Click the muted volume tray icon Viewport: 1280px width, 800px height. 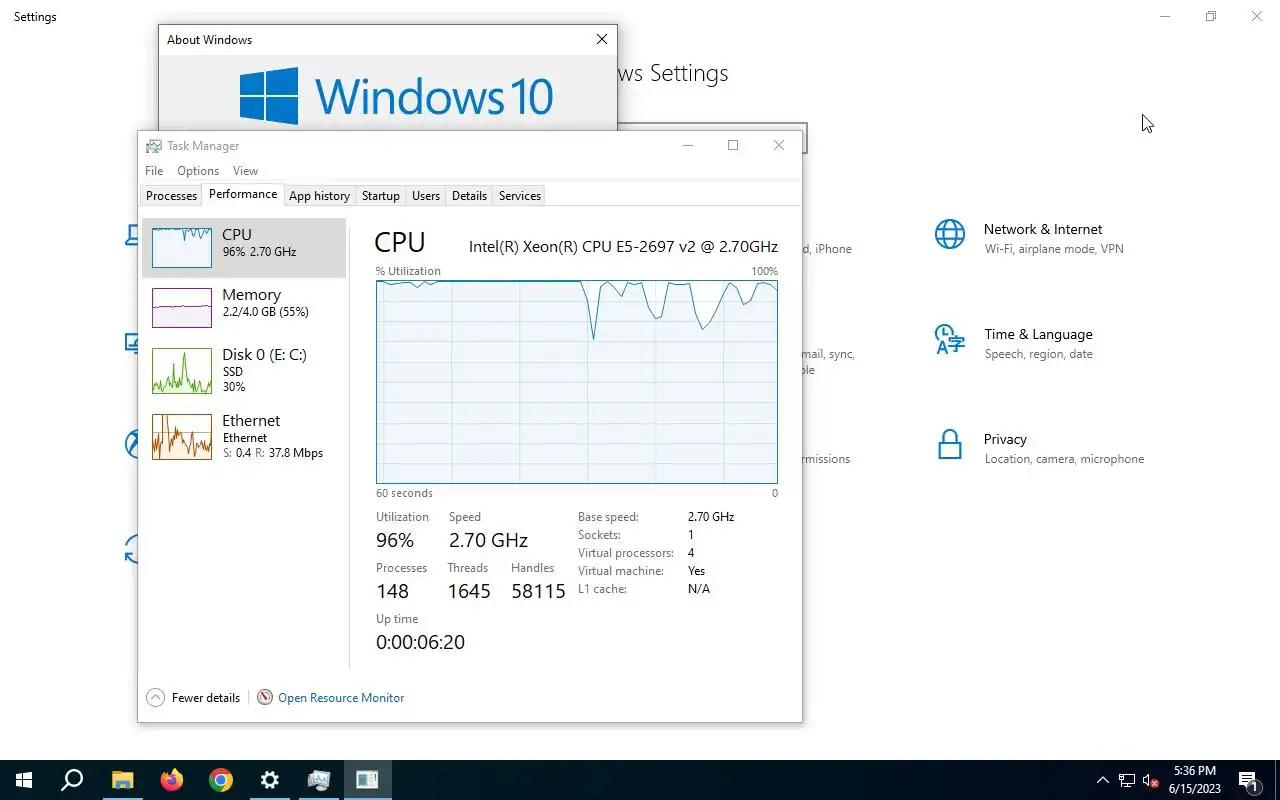point(1151,780)
